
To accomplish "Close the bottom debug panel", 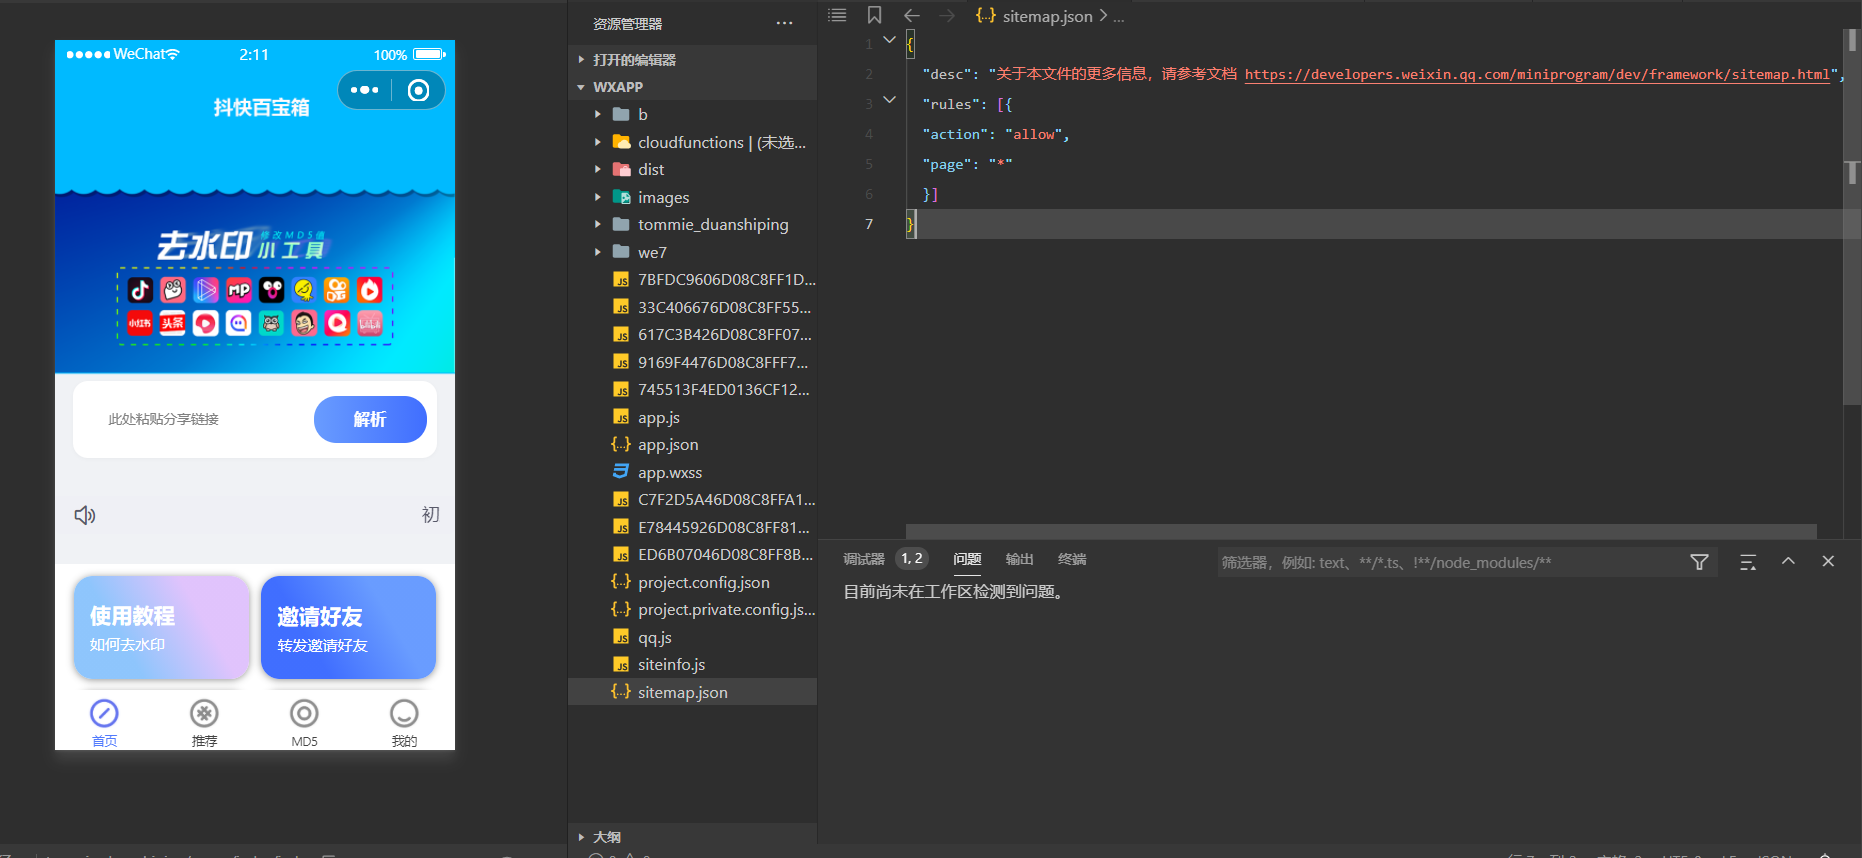I will click(x=1828, y=562).
